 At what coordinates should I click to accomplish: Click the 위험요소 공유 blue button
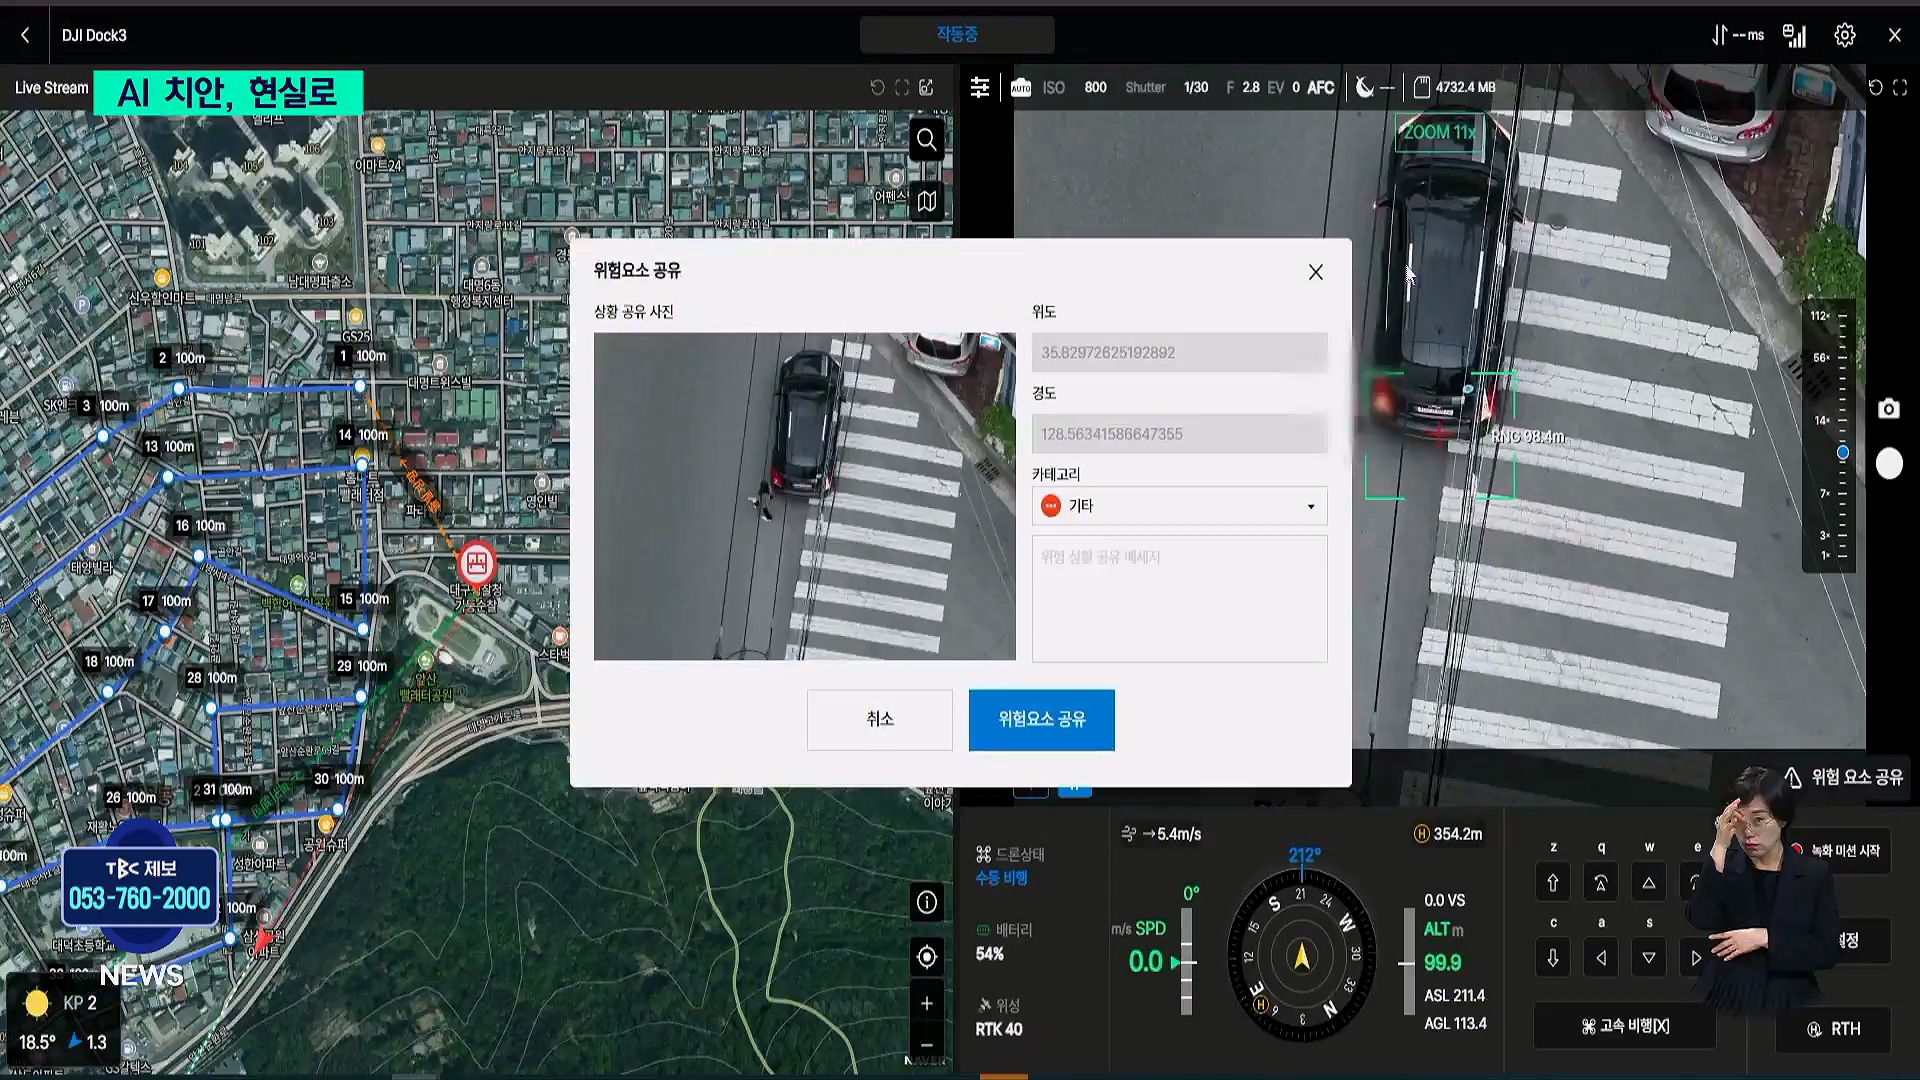coord(1041,719)
